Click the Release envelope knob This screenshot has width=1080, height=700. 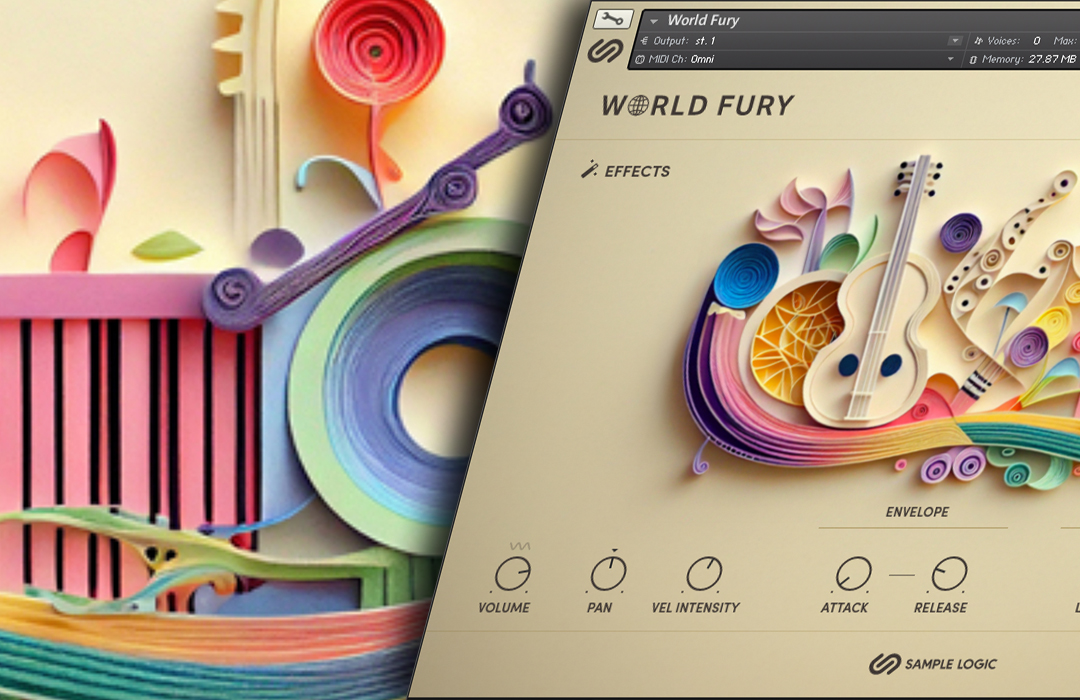point(949,574)
